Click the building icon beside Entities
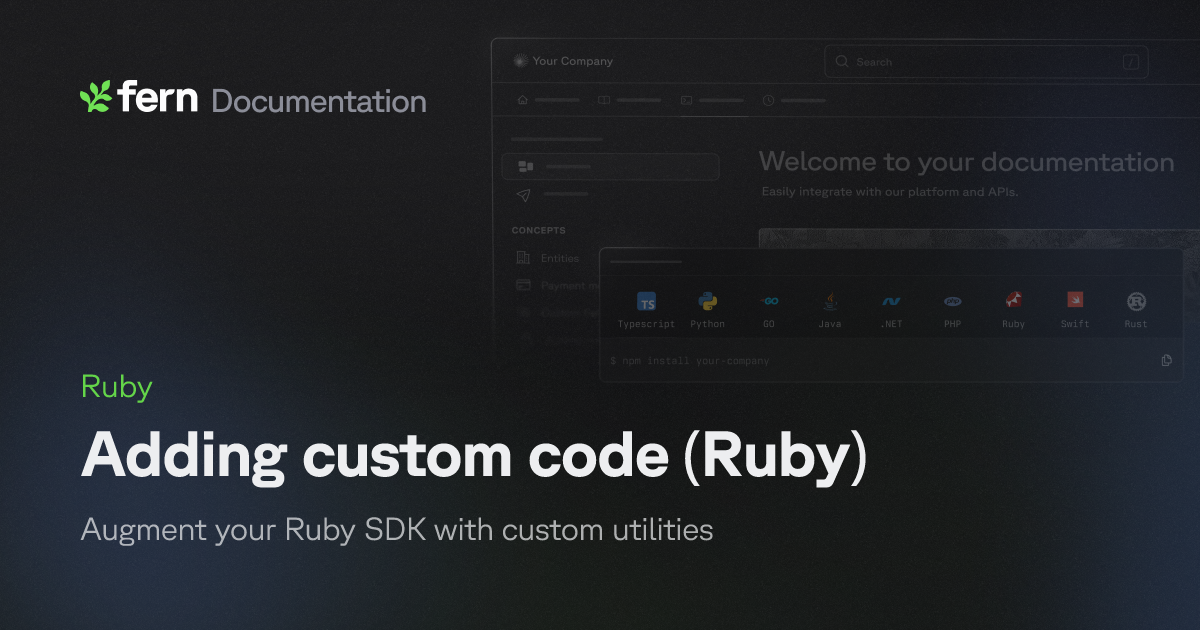Viewport: 1200px width, 630px height. coord(523,258)
